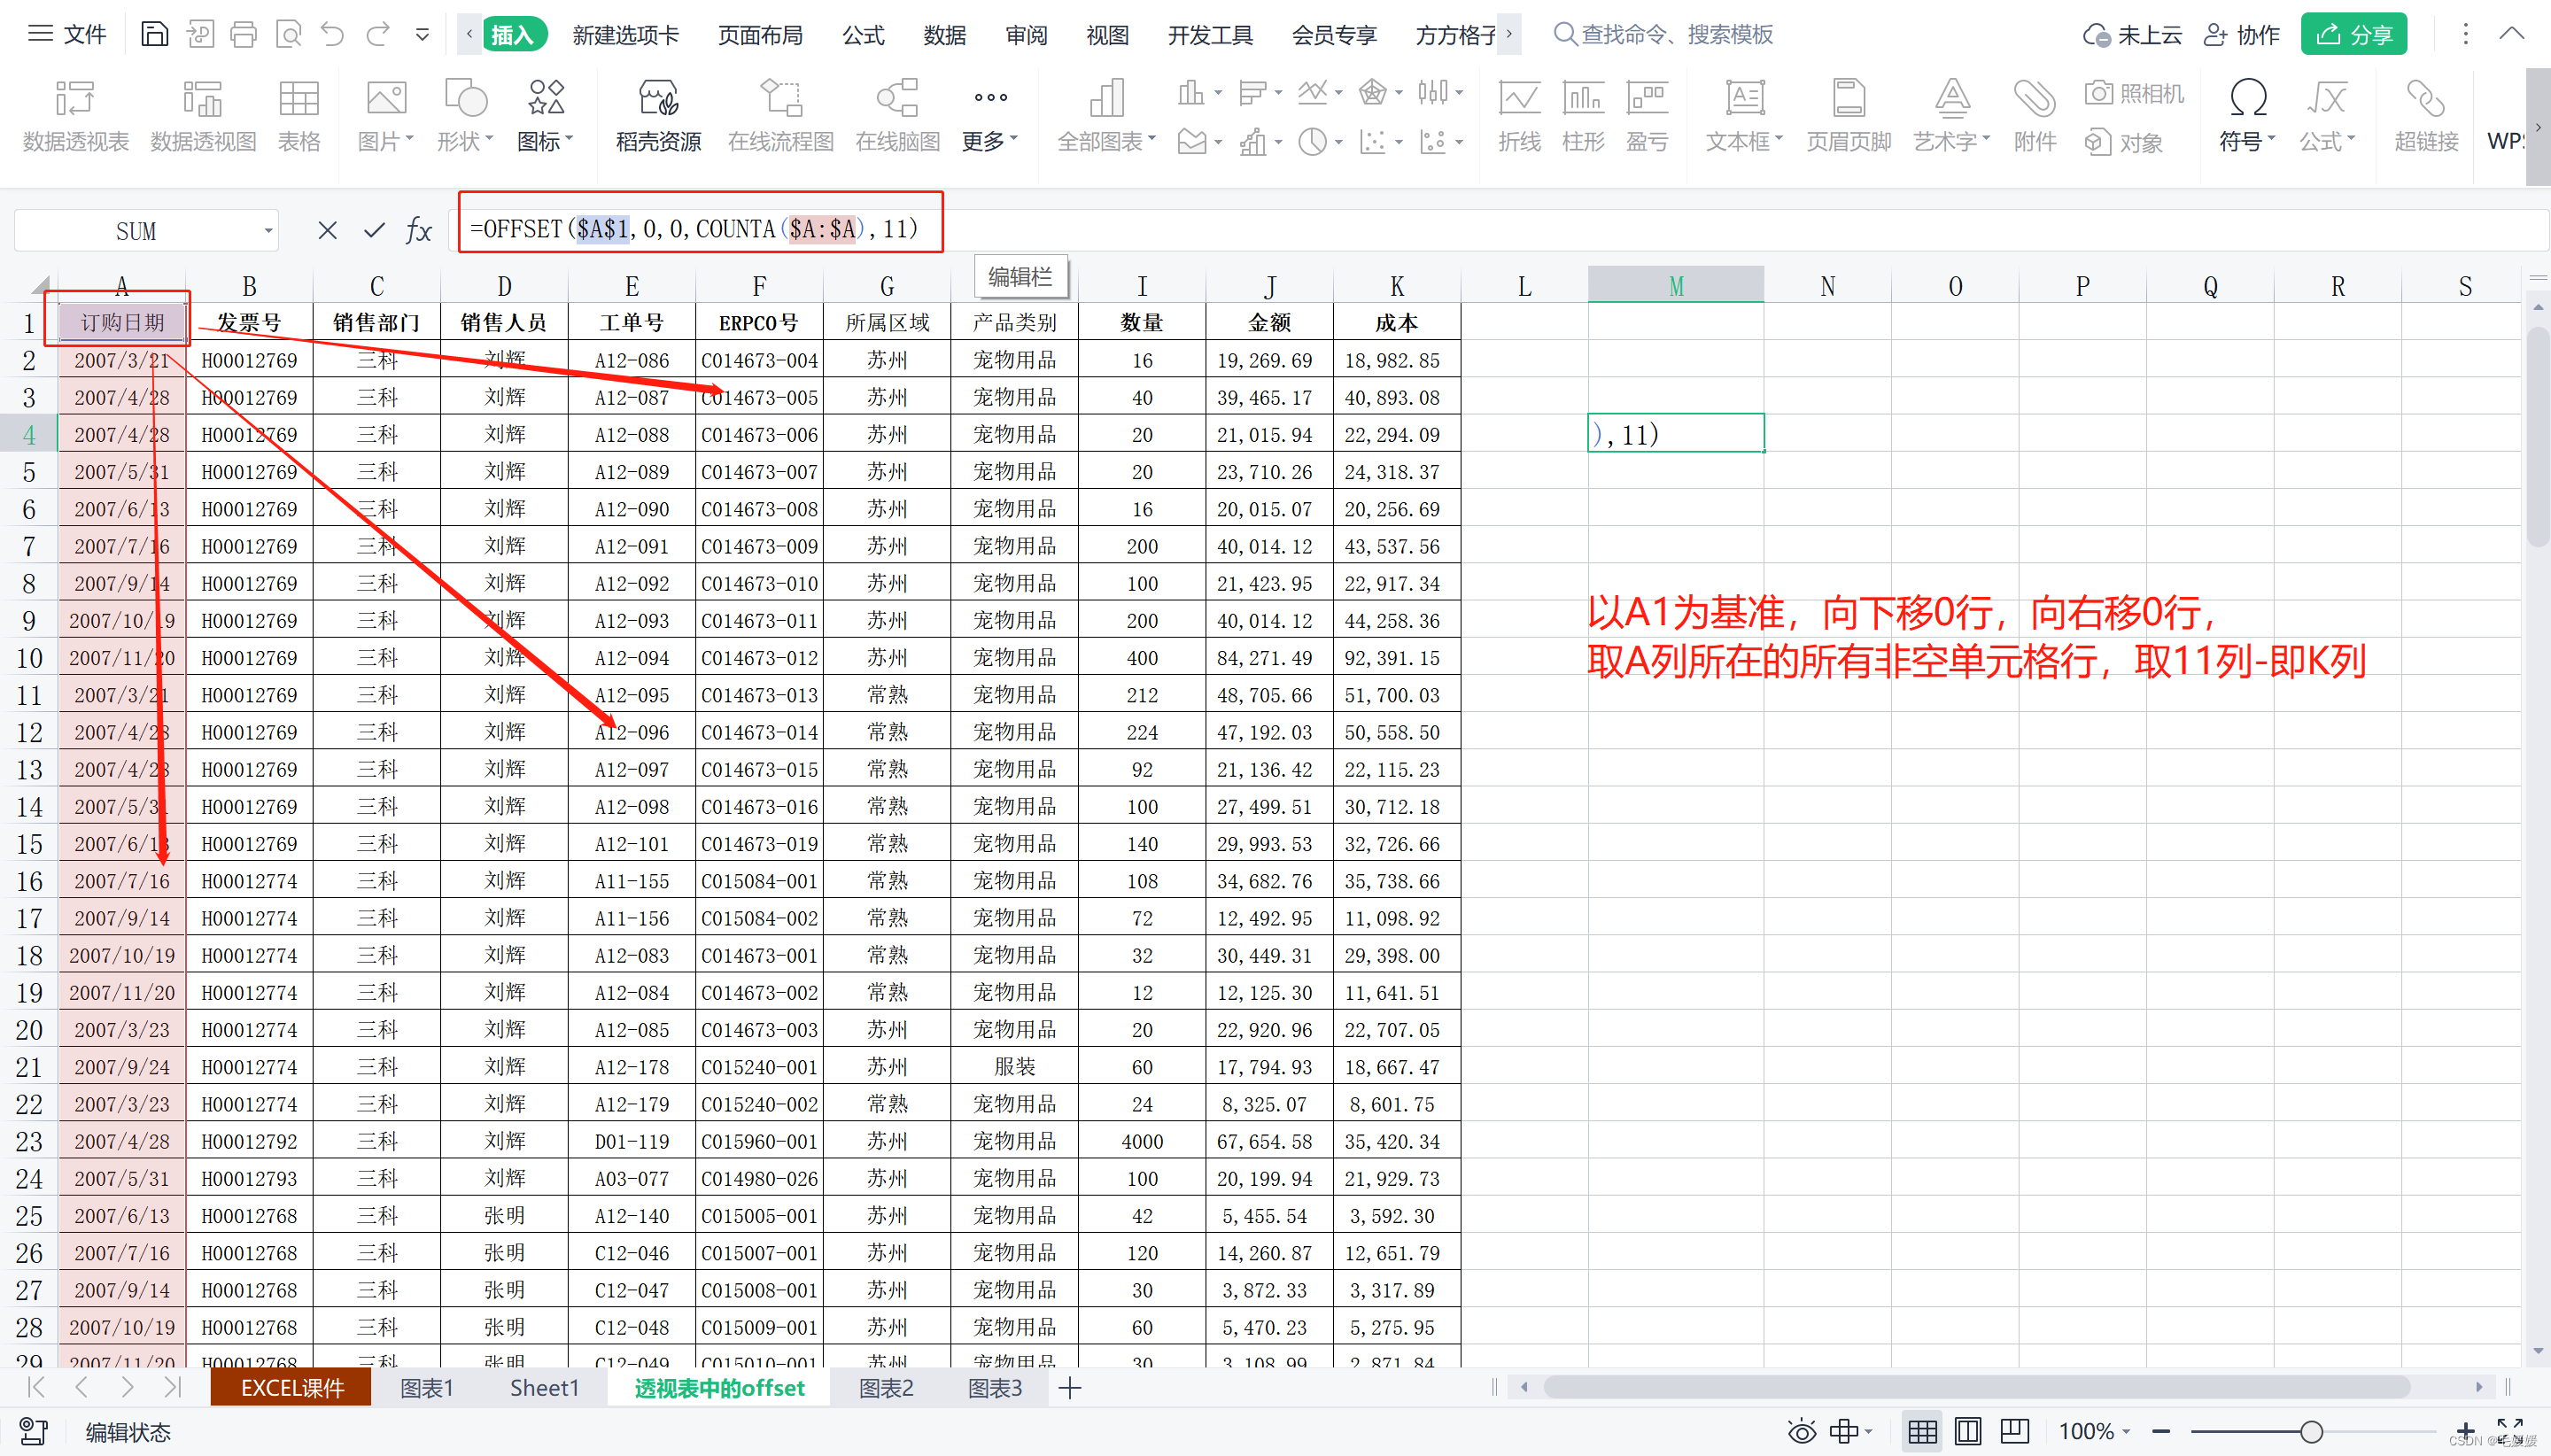Click the horizontal scrollbar
The width and height of the screenshot is (2551, 1456).
(x=1975, y=1387)
